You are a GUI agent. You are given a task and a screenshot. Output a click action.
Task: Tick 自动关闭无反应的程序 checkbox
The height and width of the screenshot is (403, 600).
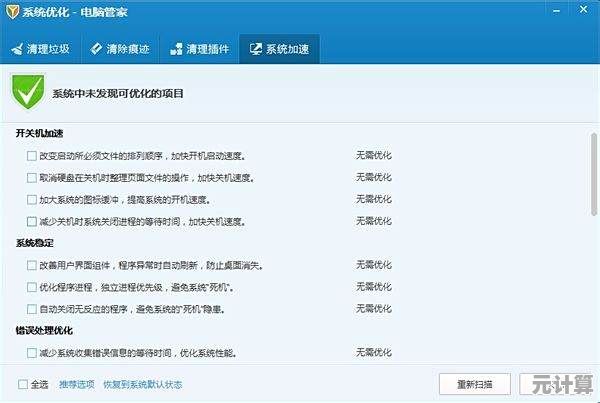pyautogui.click(x=31, y=309)
